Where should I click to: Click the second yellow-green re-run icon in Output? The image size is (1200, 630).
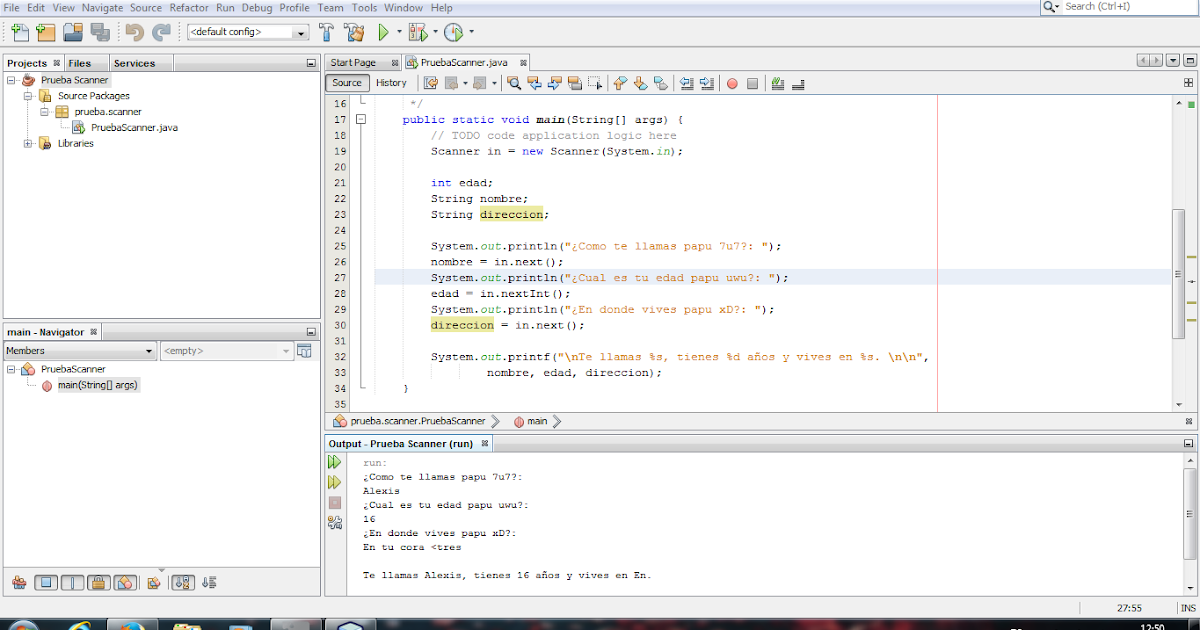(334, 482)
